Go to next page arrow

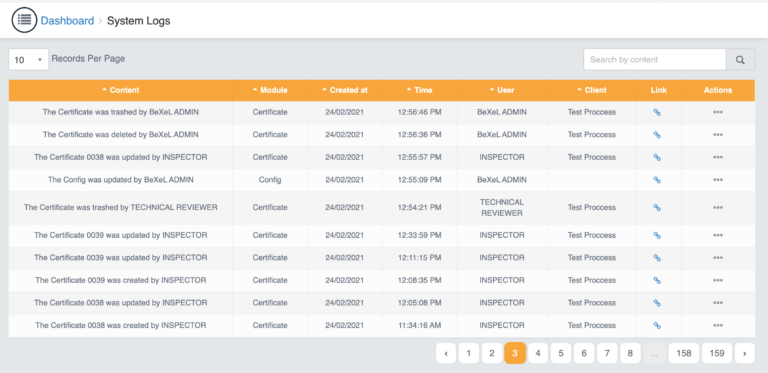[x=745, y=353]
